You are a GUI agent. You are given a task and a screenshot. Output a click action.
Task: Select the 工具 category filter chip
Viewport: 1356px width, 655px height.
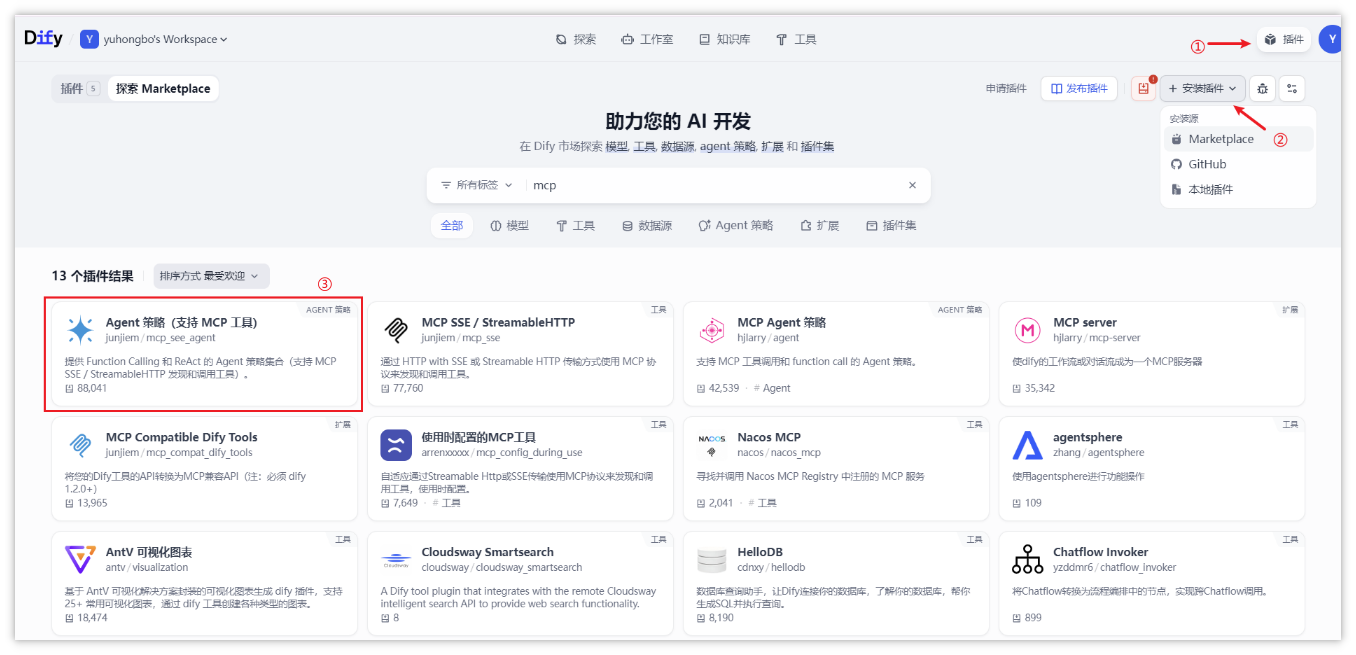[x=576, y=226]
